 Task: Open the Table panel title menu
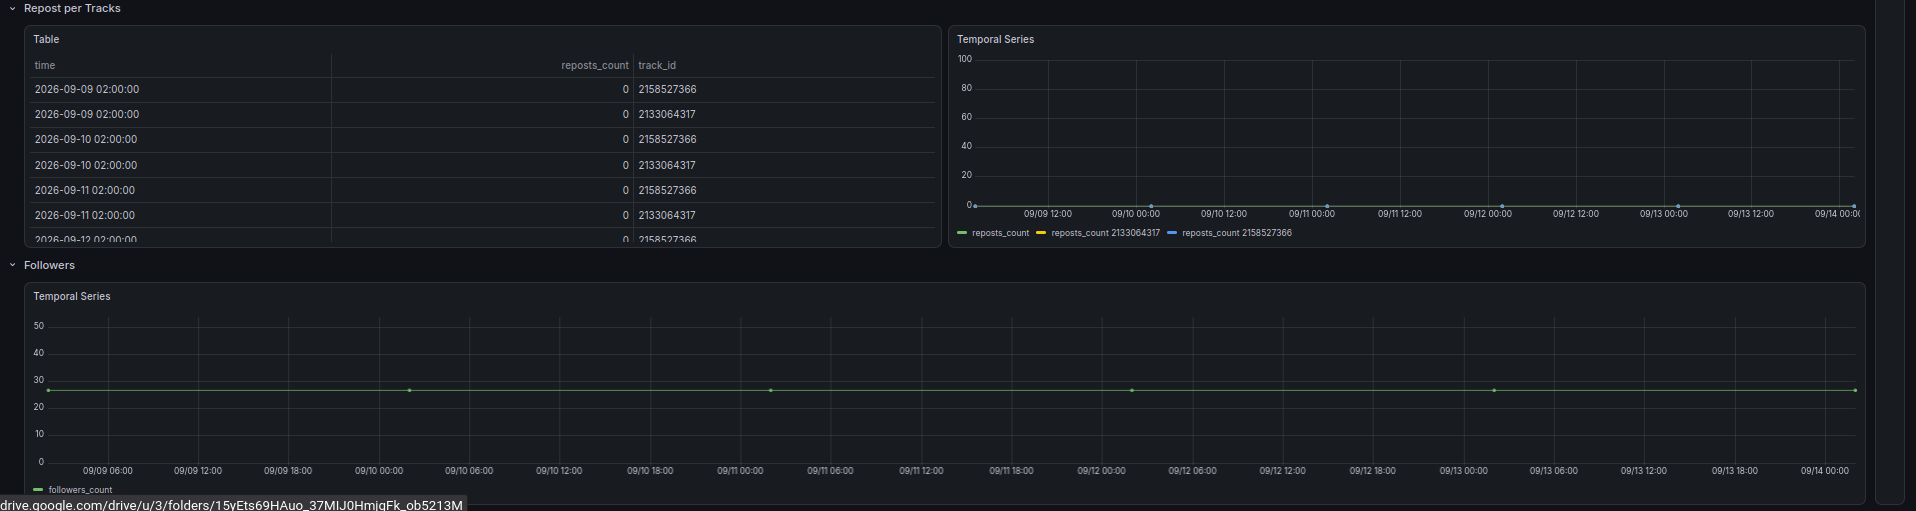(x=46, y=39)
